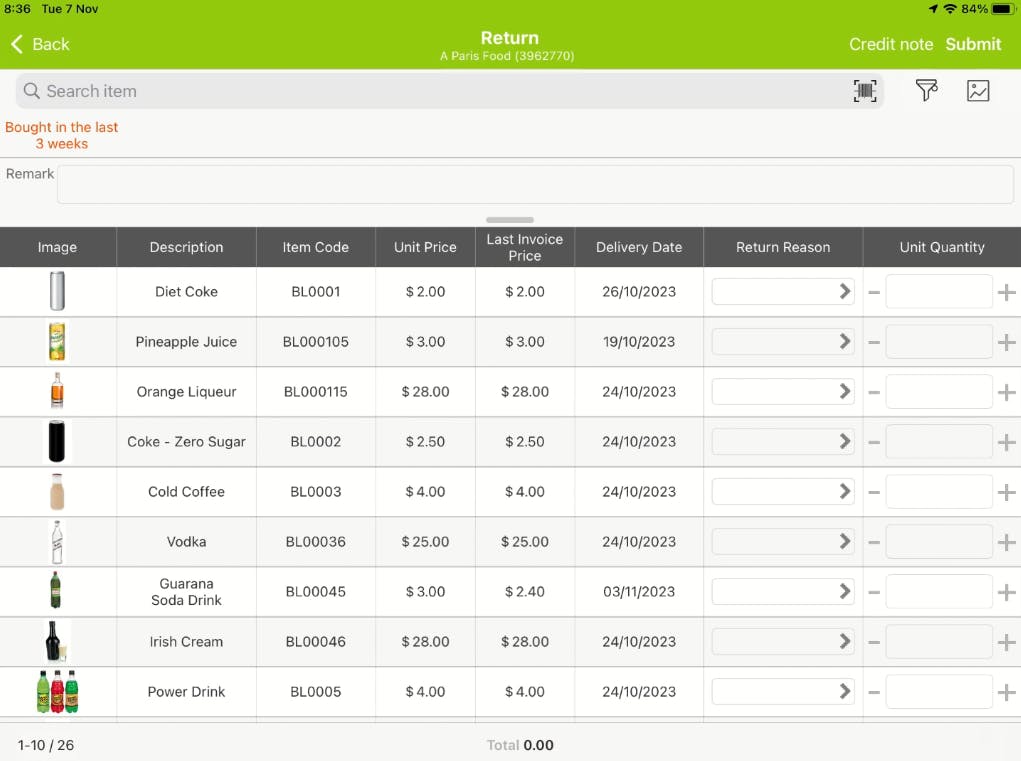Focus the Search item field
Screen dimensions: 1021x761
click(x=449, y=90)
